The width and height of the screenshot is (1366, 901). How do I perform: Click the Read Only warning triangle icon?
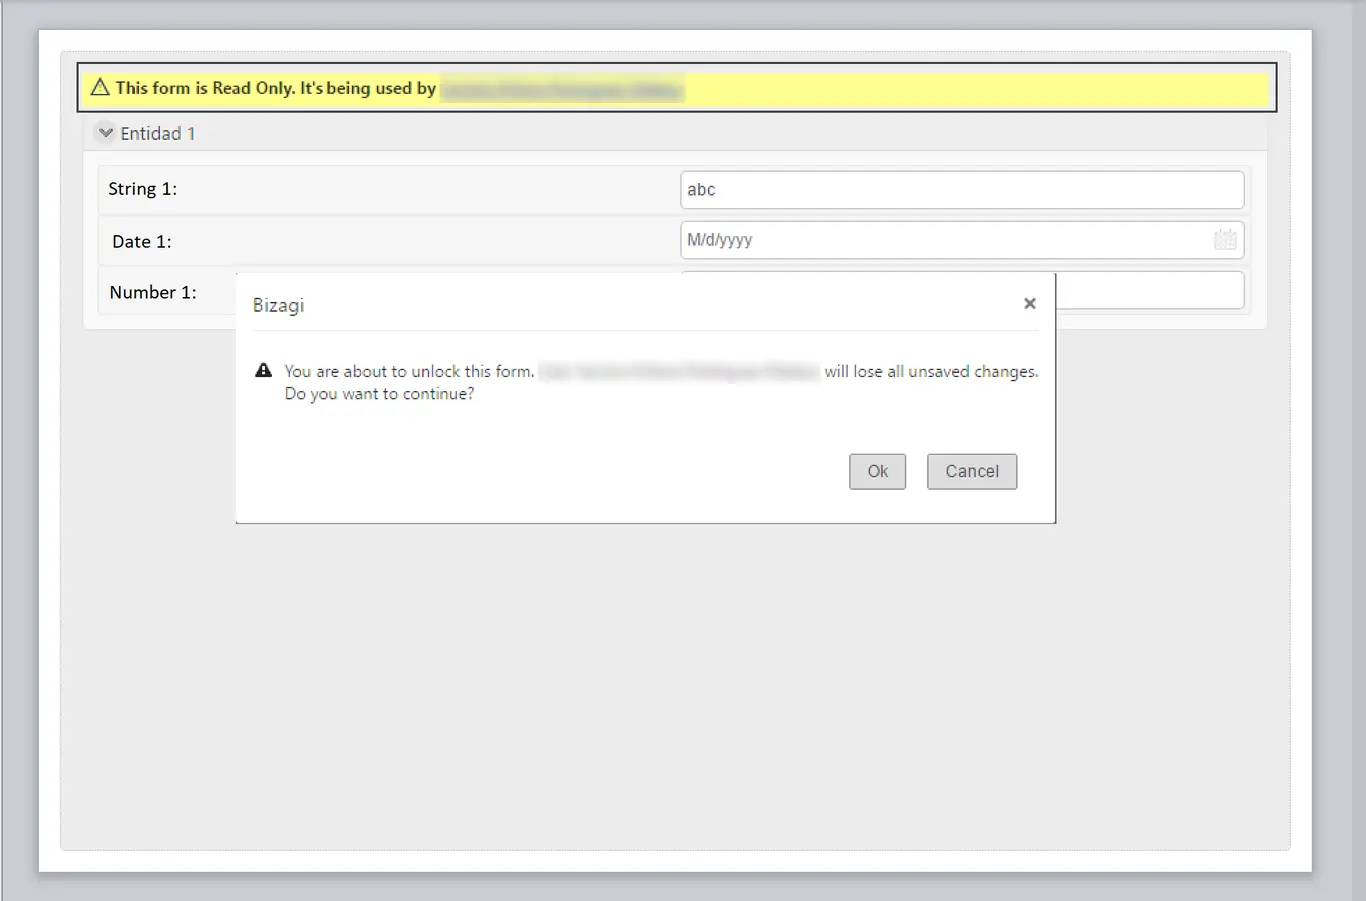100,88
